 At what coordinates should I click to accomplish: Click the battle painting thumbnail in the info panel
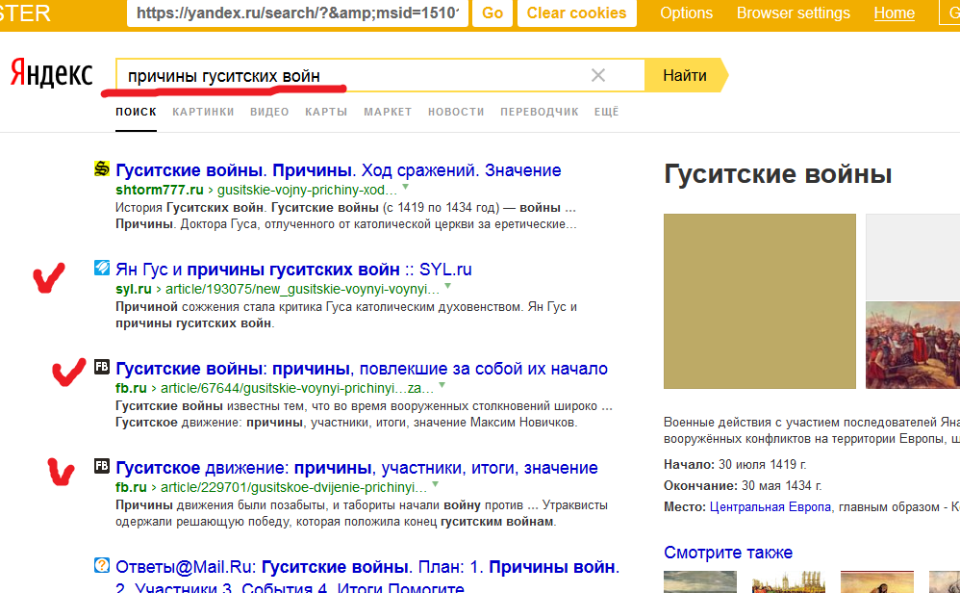(x=913, y=345)
